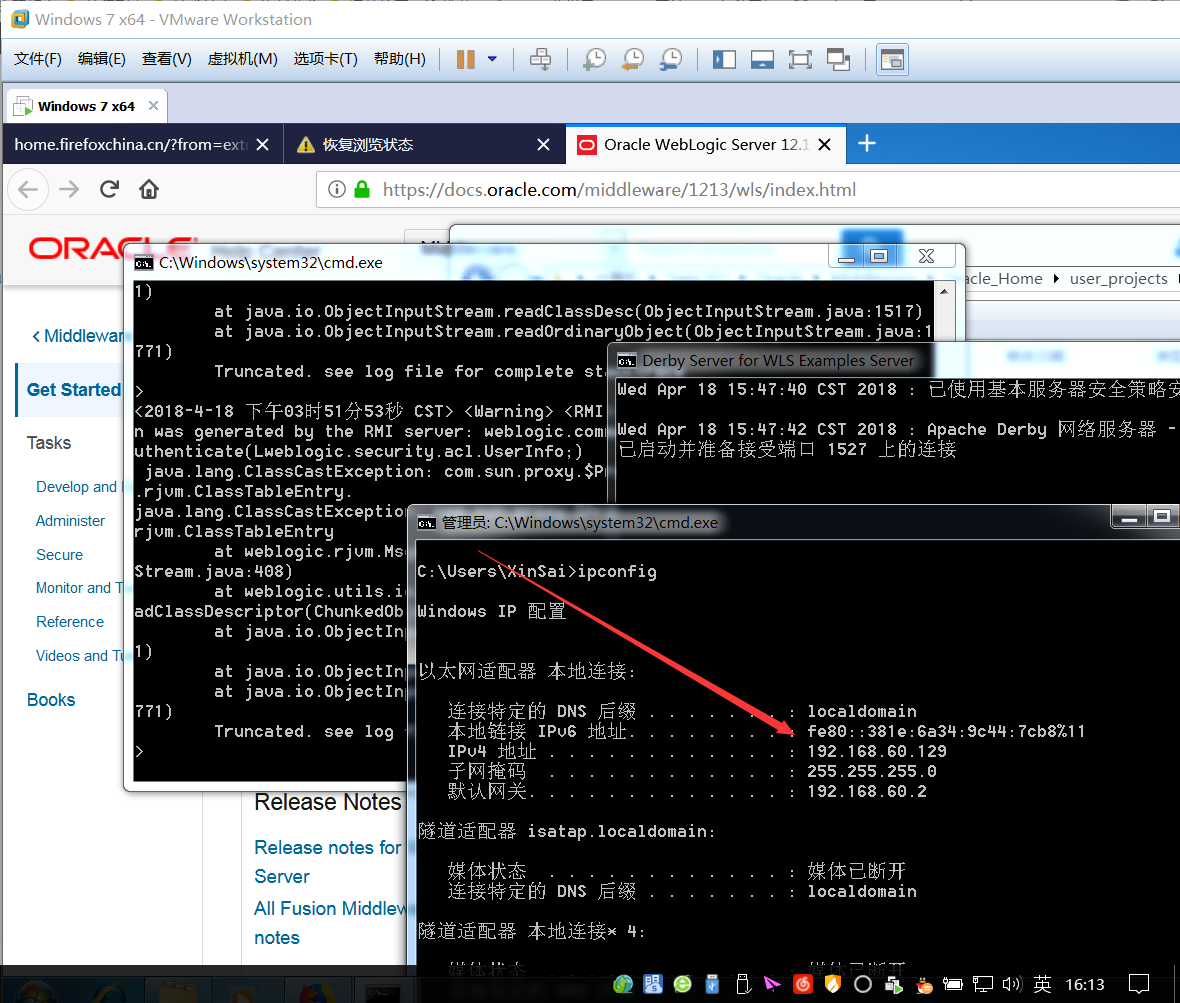Select the Windows 7 x64 VM tab
The image size is (1180, 1003).
tap(86, 106)
